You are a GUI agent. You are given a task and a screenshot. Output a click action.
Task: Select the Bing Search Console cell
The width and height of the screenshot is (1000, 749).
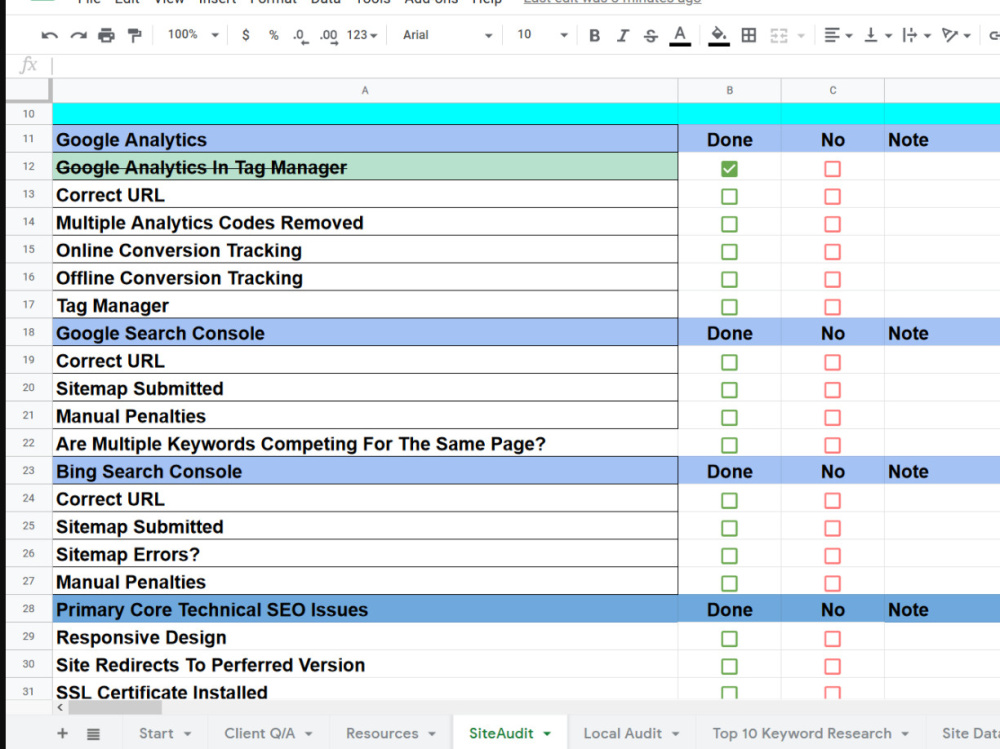365,471
